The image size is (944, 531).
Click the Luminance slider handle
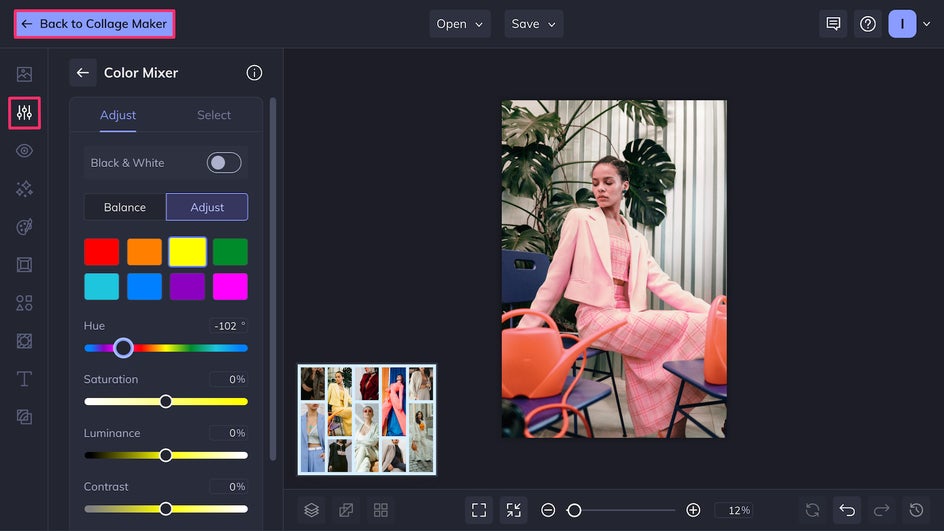pyautogui.click(x=166, y=455)
